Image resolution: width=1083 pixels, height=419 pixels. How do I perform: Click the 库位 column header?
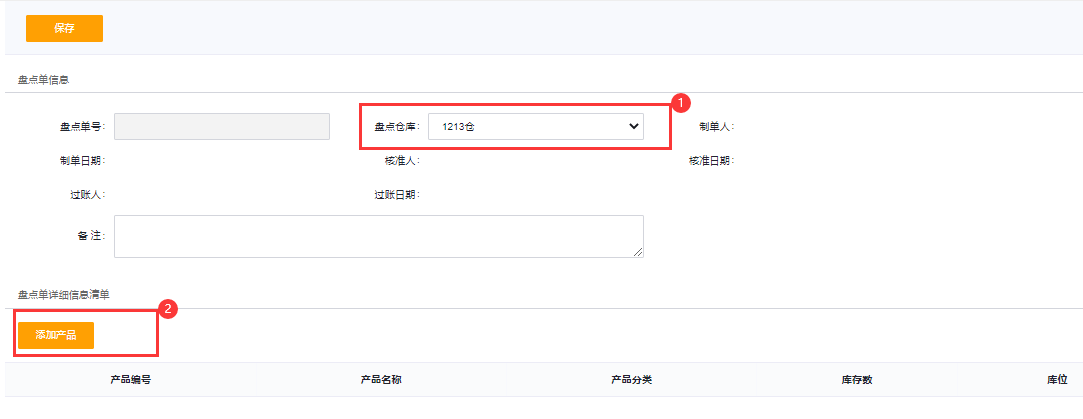click(1057, 380)
